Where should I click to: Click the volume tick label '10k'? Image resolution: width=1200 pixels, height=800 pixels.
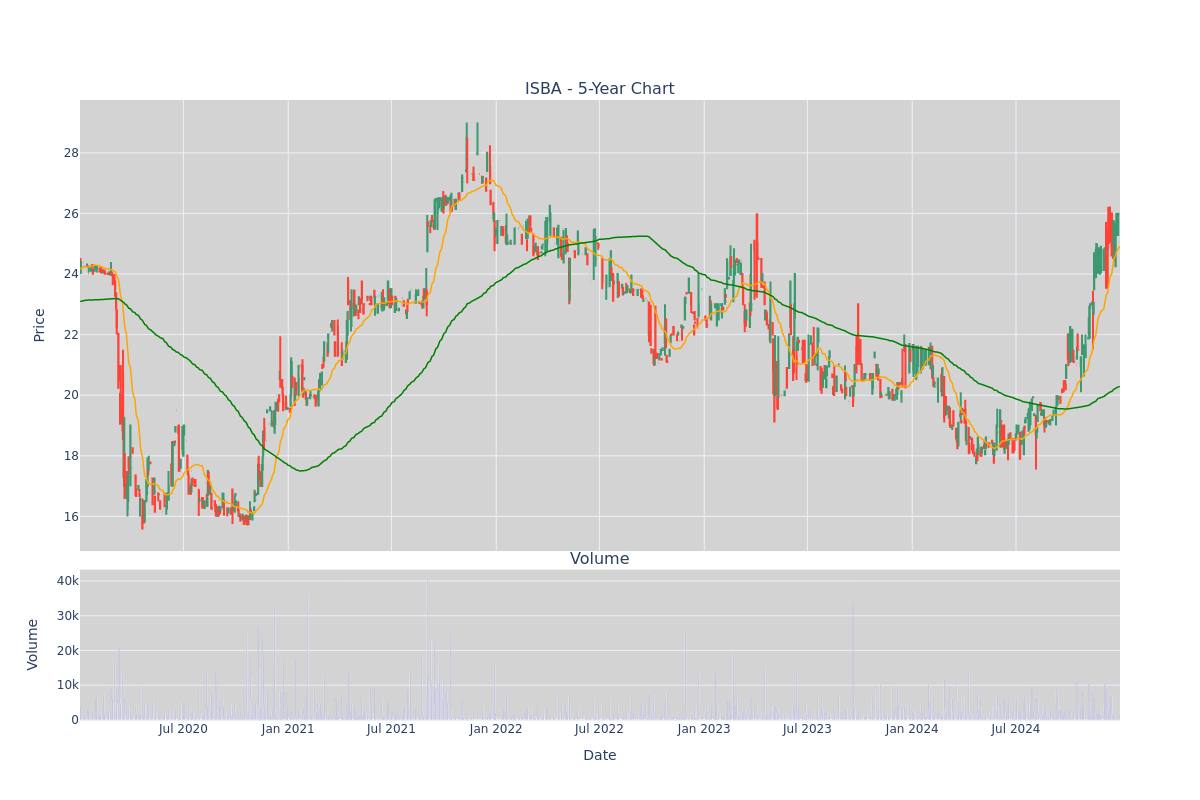68,685
